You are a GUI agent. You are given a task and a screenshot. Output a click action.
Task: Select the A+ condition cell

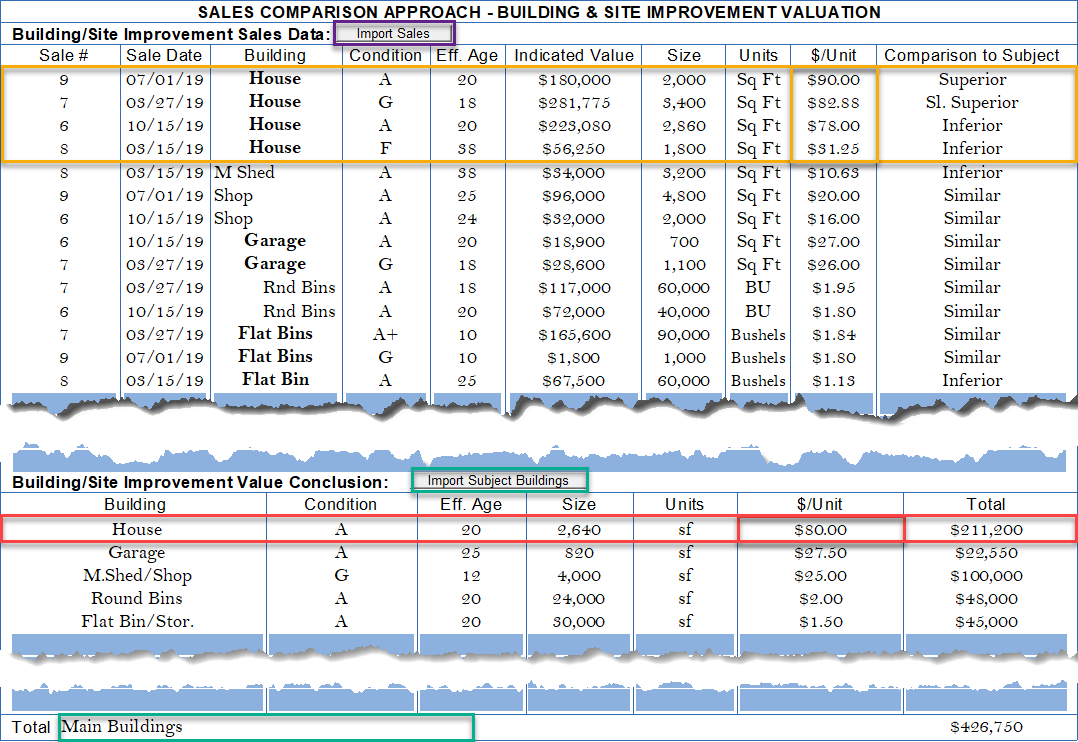[385, 334]
